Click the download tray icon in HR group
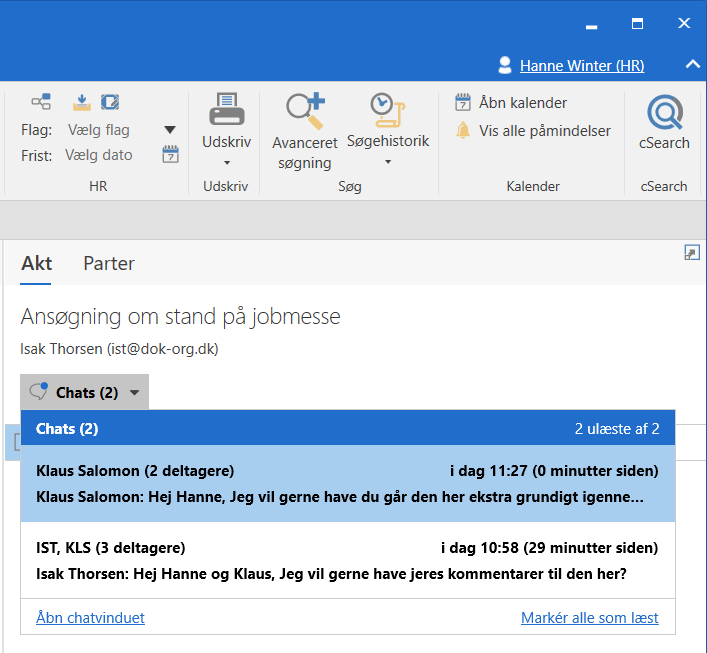This screenshot has height=653, width=707. [x=82, y=101]
